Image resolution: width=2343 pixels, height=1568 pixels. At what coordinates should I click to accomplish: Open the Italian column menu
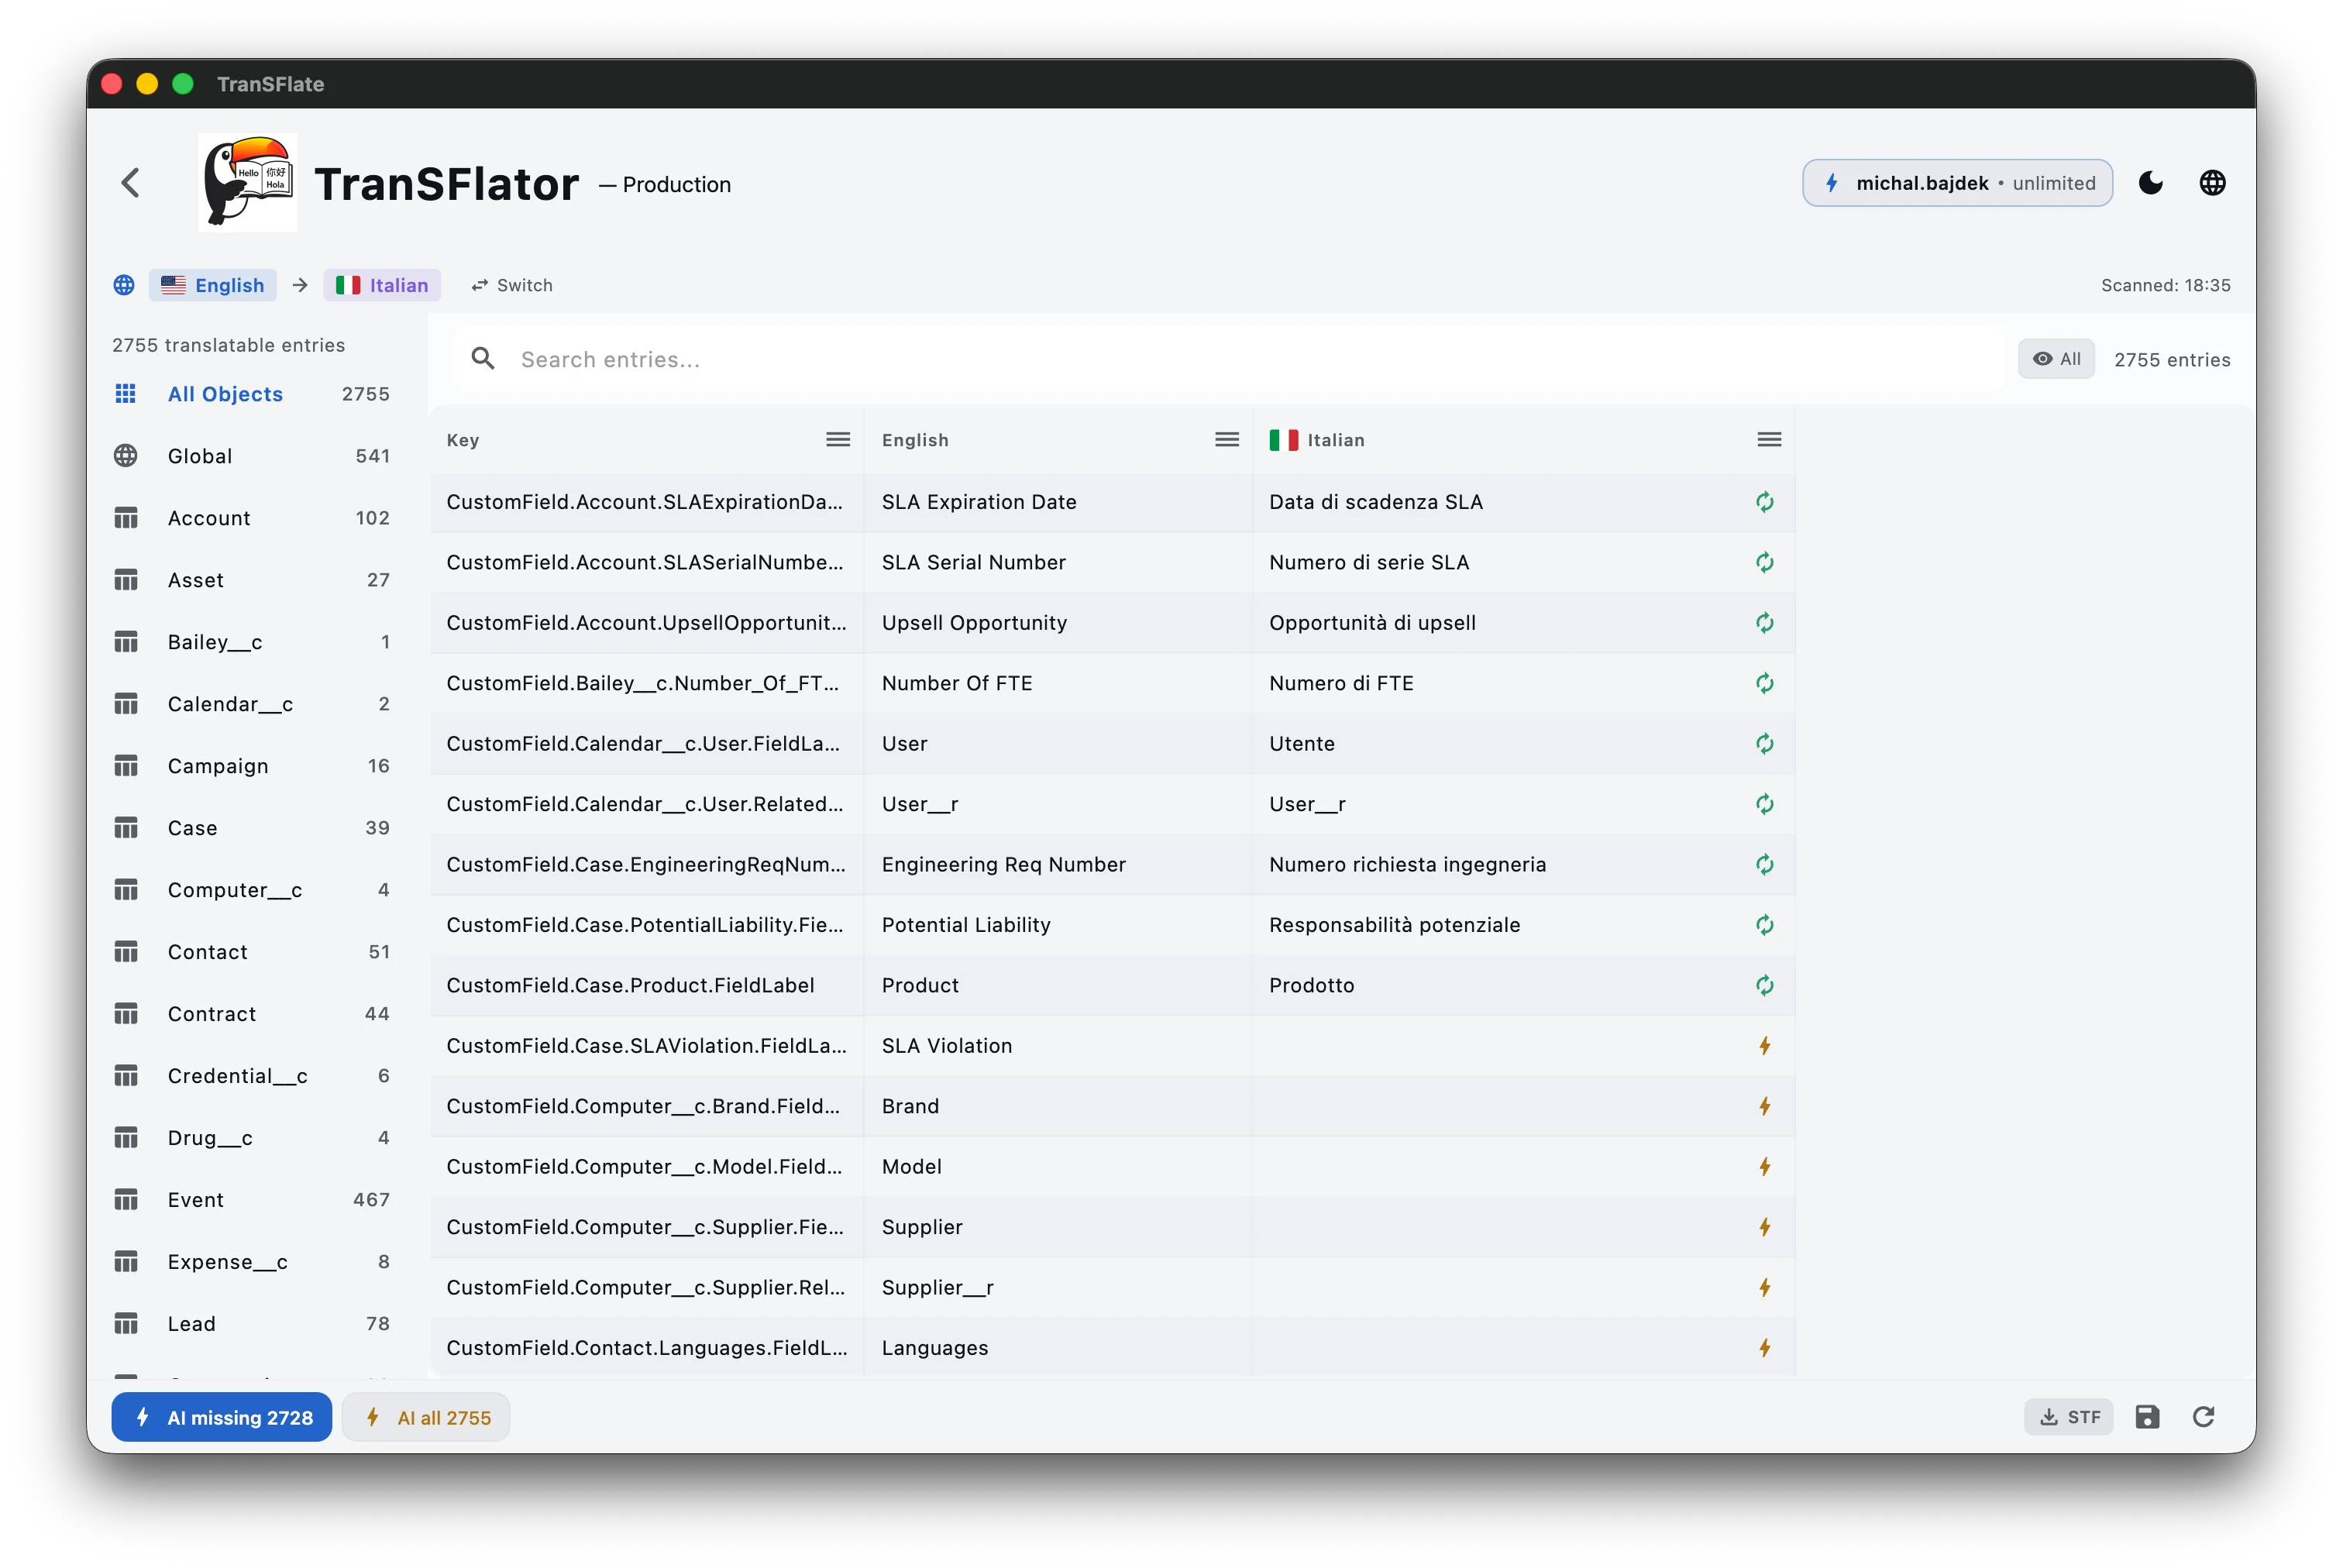pyautogui.click(x=1769, y=440)
